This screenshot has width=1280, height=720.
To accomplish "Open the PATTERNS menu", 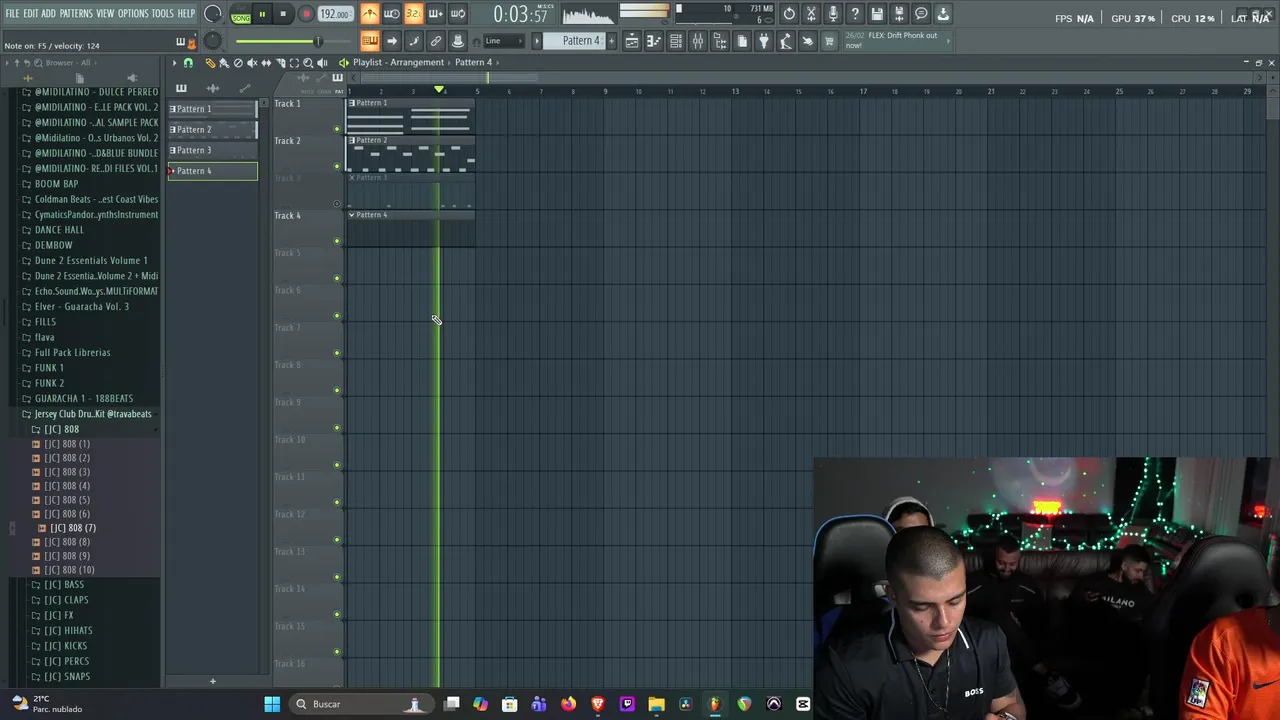I will 76,14.
